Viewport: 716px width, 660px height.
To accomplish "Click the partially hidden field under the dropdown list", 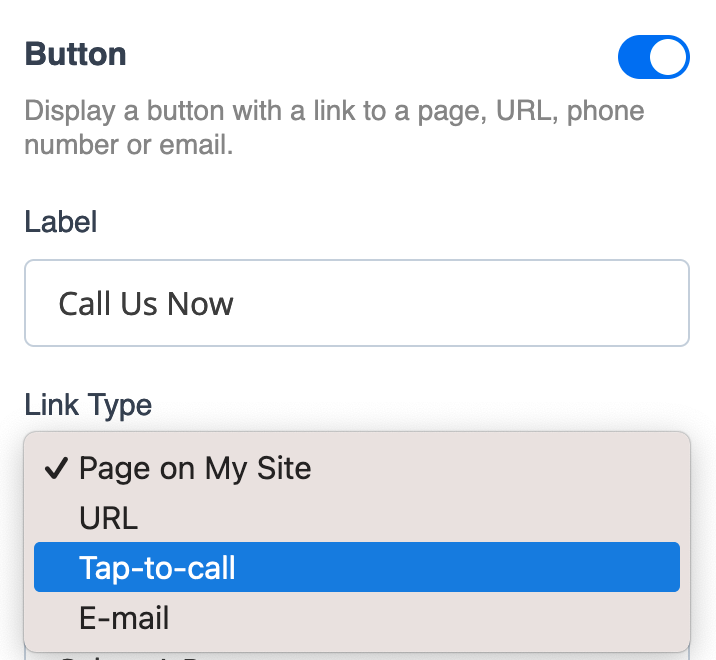I will (x=357, y=656).
